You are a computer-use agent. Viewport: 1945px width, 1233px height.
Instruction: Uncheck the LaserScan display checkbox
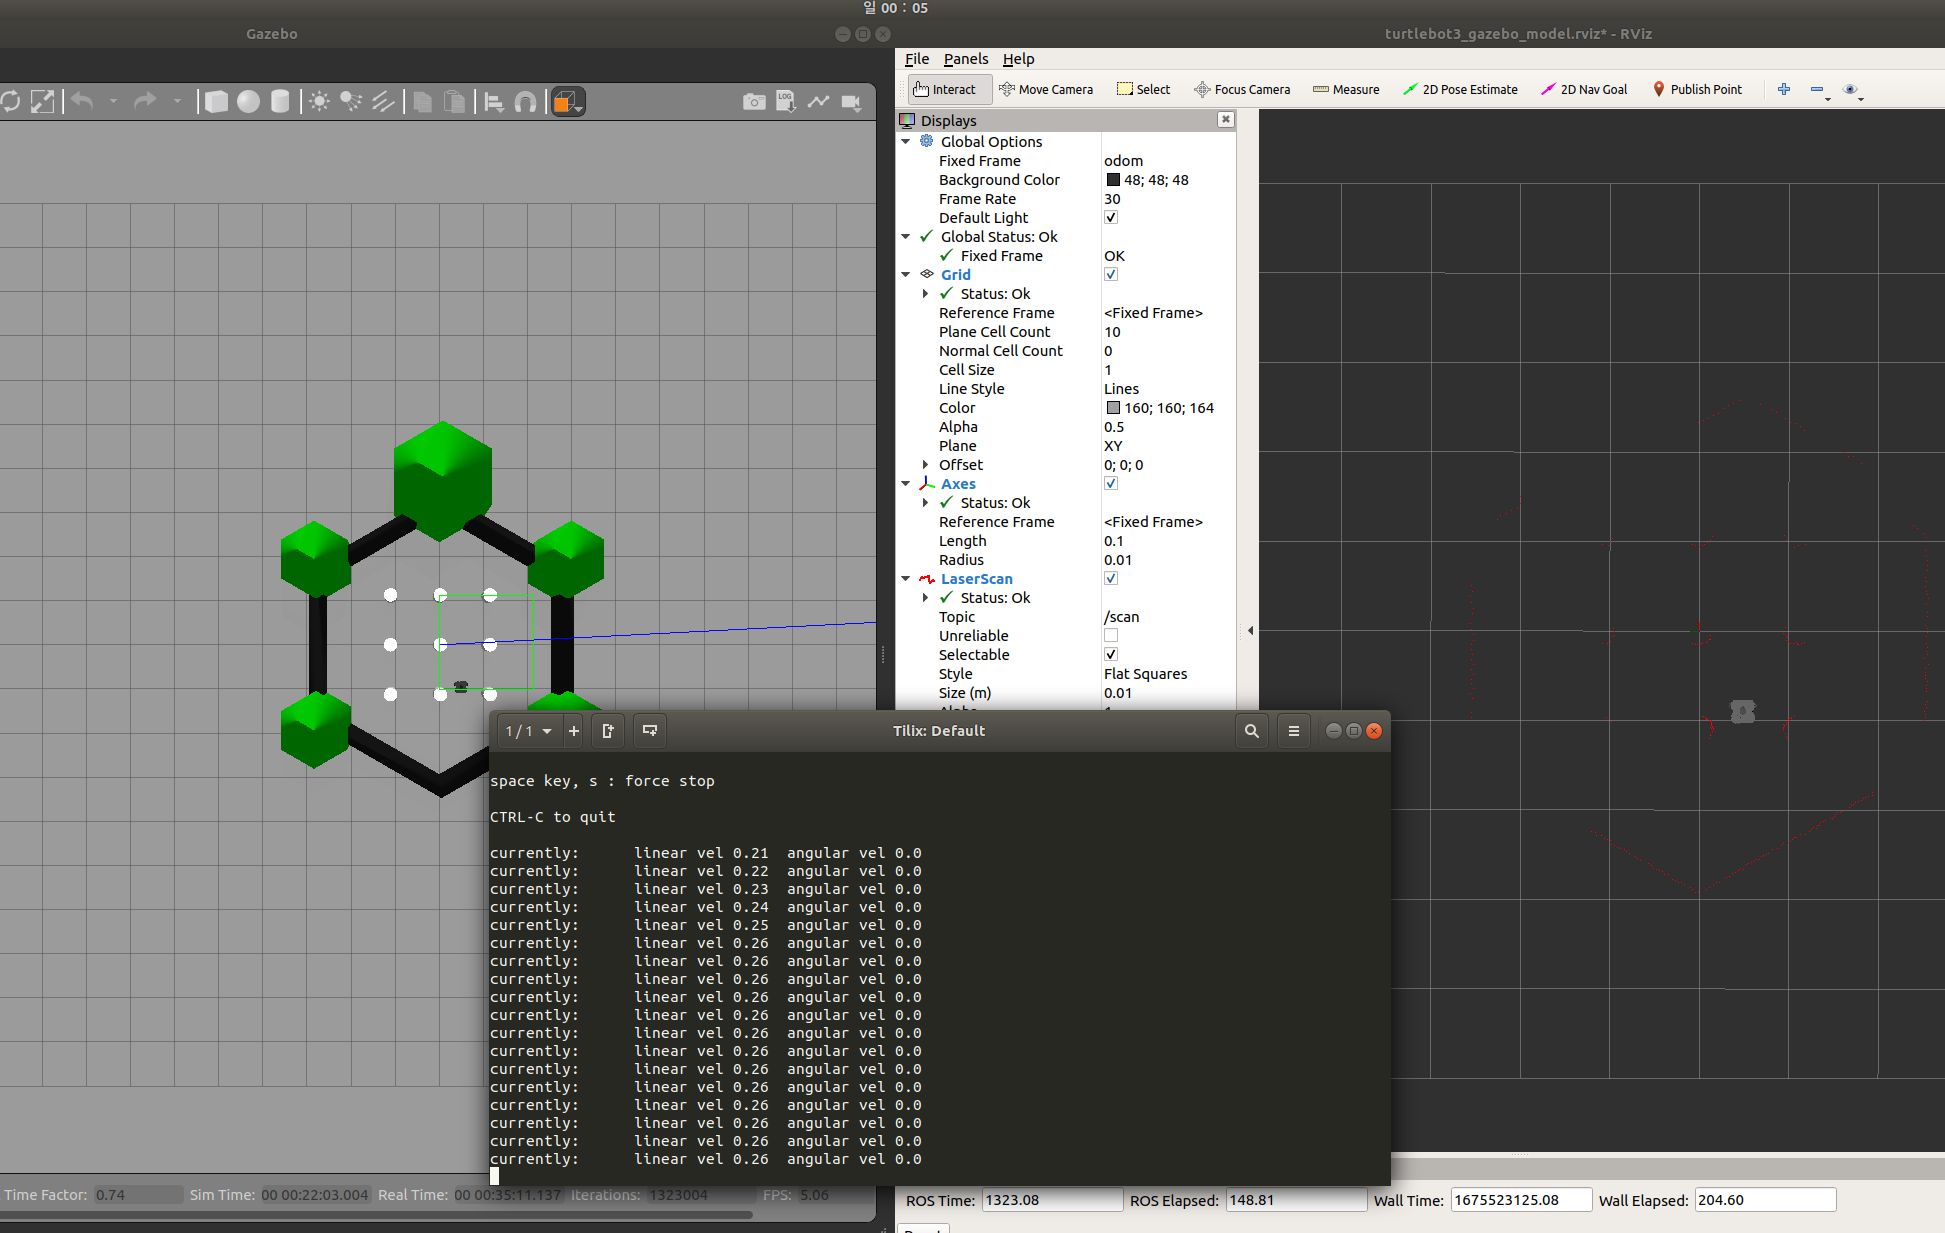coord(1111,578)
